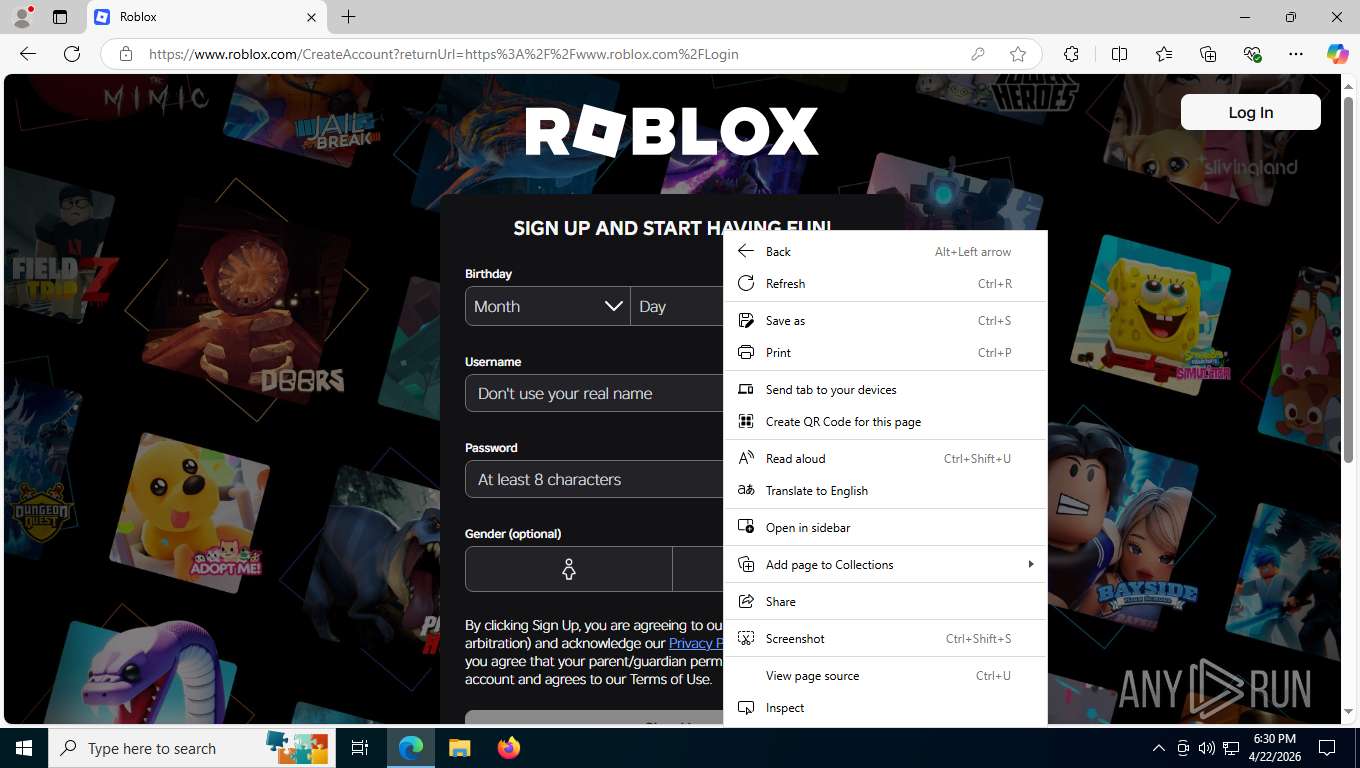Screen dimensions: 1360x768
Task: Choose Save as in context menu
Action: pyautogui.click(x=885, y=320)
